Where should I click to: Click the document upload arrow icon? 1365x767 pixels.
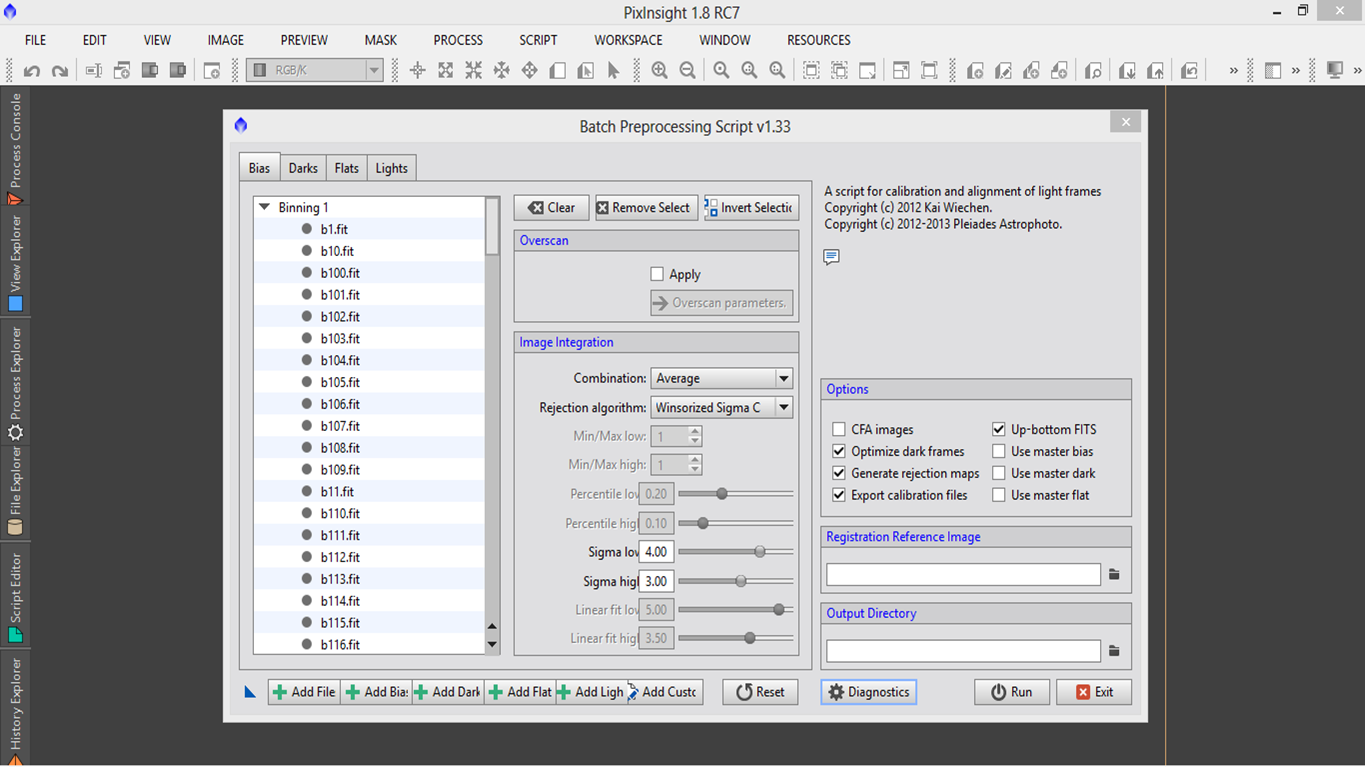(x=1155, y=70)
